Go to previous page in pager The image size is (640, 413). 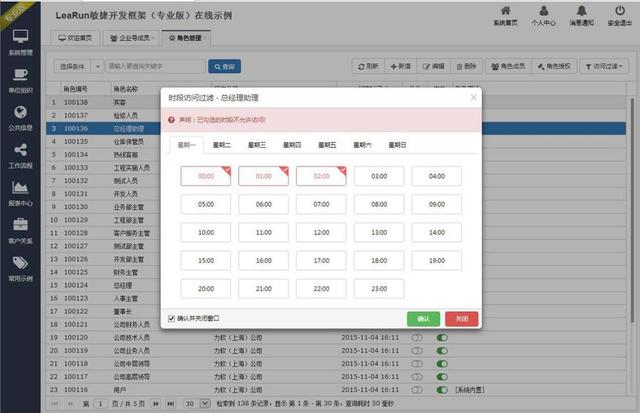point(70,404)
